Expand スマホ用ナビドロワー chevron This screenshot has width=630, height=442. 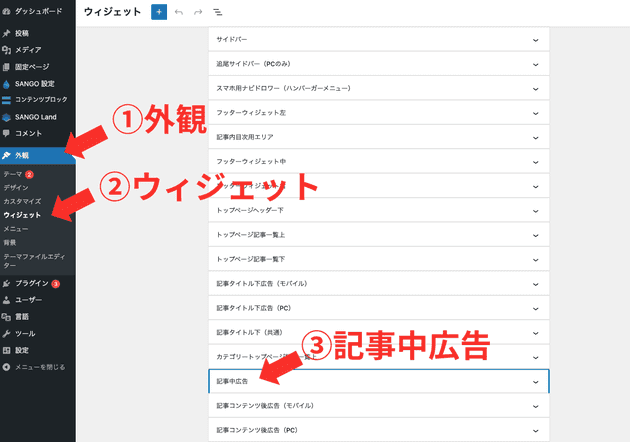536,89
